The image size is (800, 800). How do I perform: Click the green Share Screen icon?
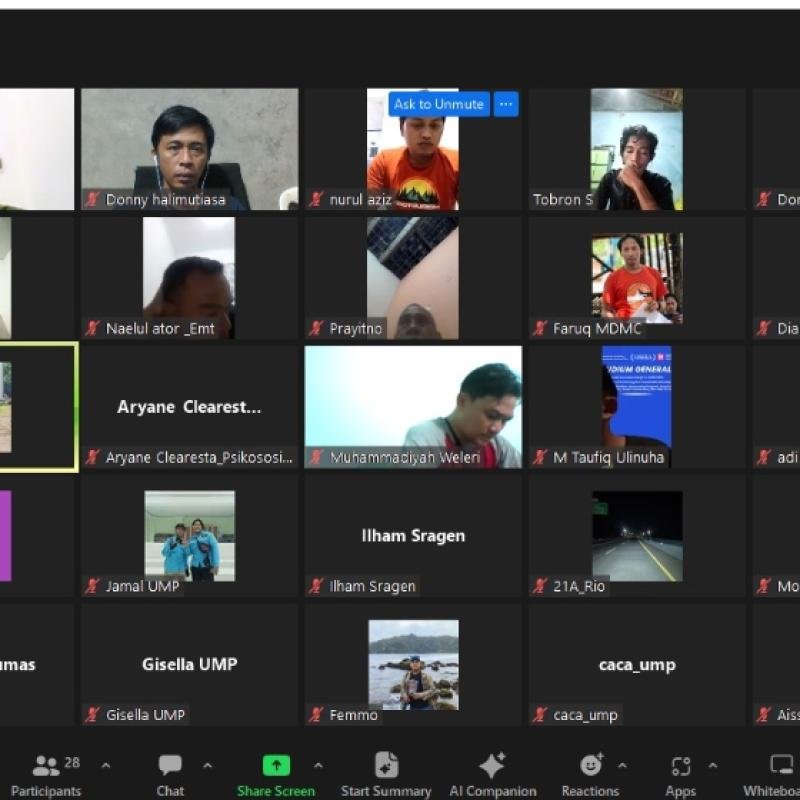pyautogui.click(x=276, y=766)
